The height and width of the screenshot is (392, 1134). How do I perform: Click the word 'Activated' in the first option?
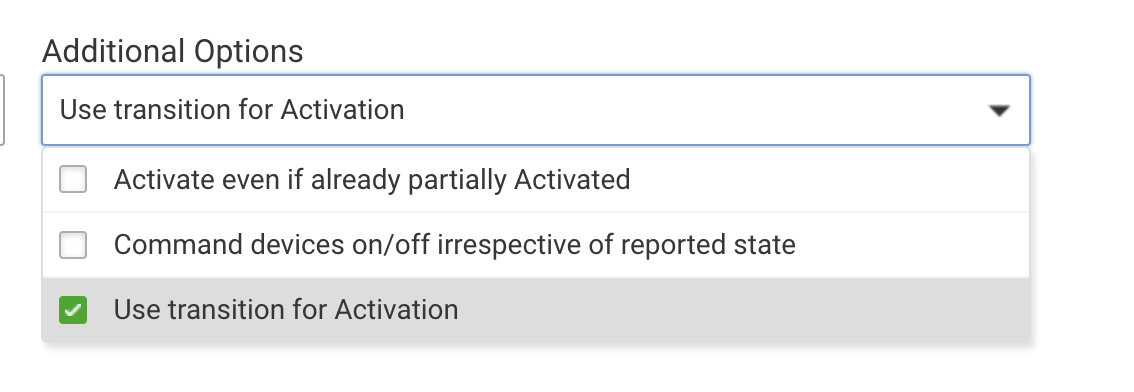(x=572, y=179)
